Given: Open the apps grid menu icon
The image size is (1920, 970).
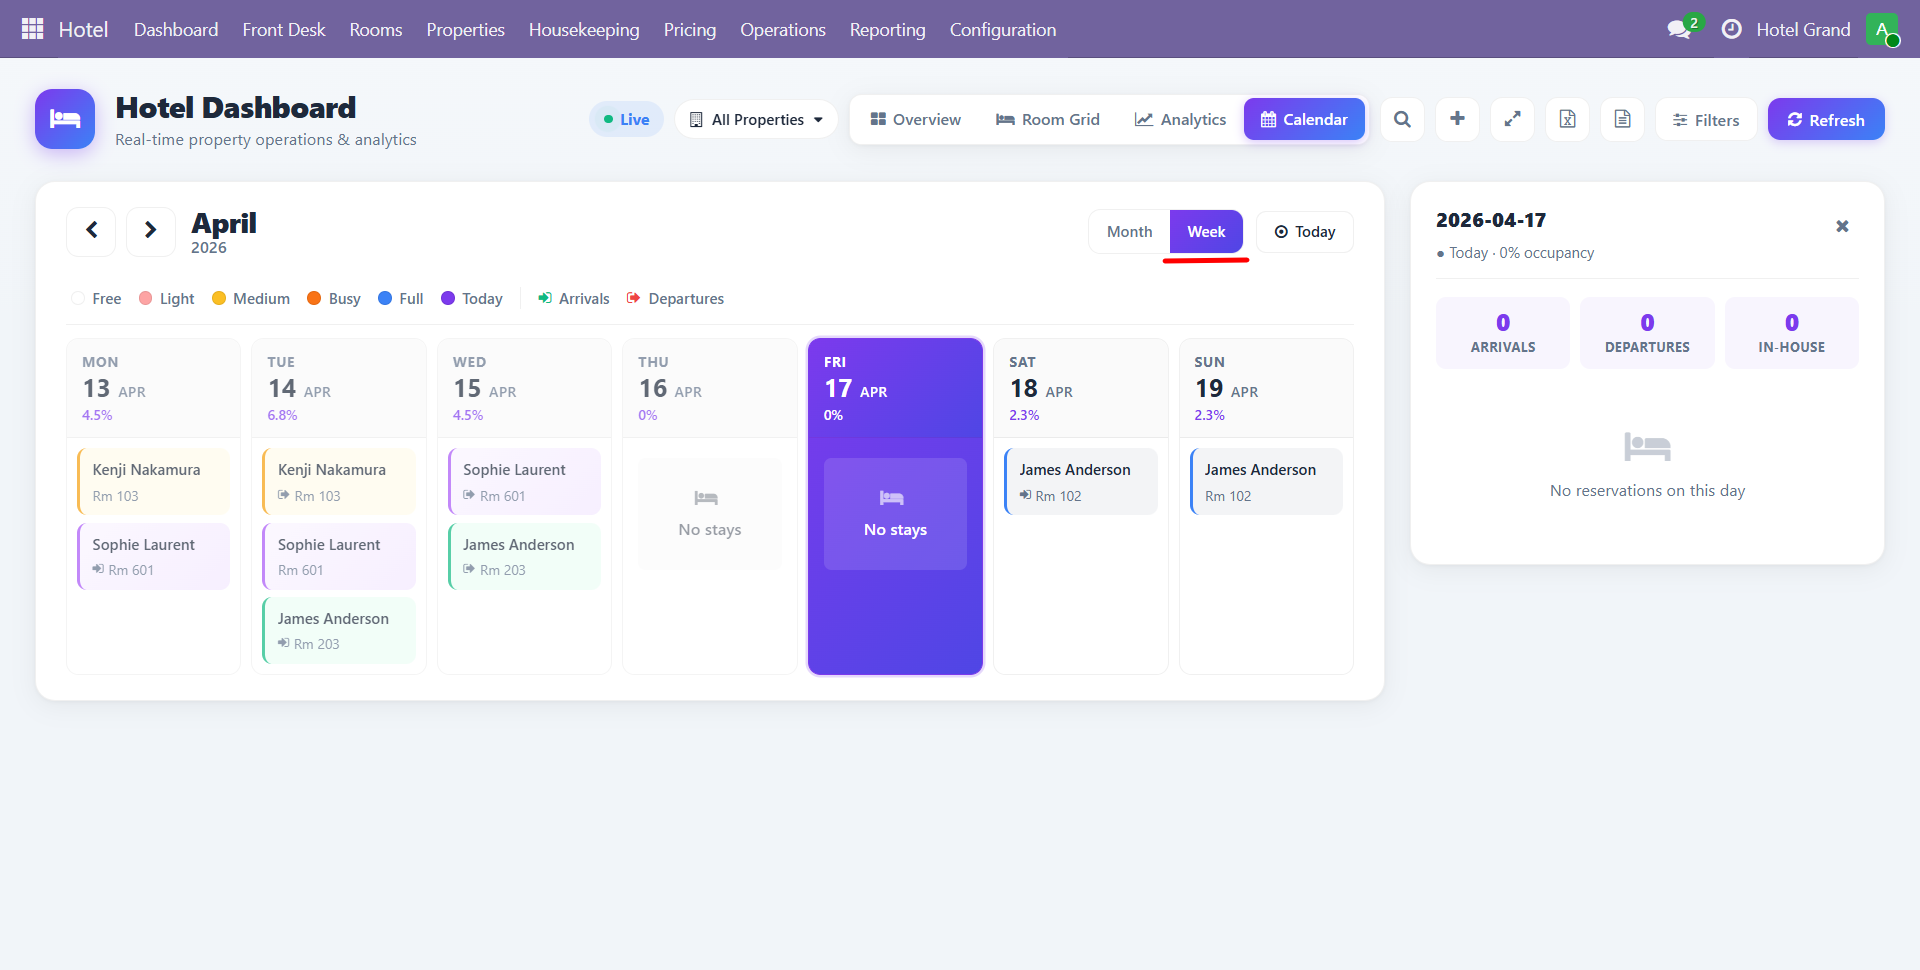Looking at the screenshot, I should point(32,29).
